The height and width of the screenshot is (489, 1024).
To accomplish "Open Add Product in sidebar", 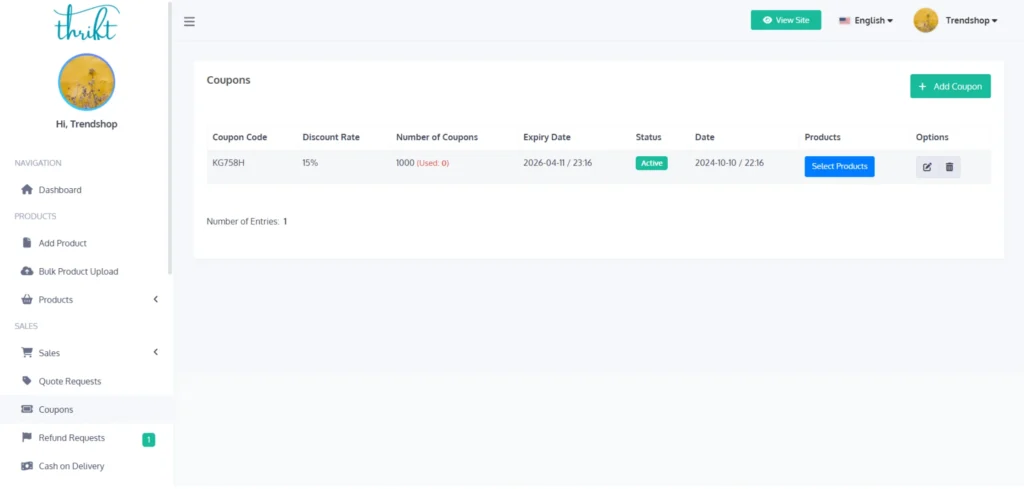I will click(62, 243).
